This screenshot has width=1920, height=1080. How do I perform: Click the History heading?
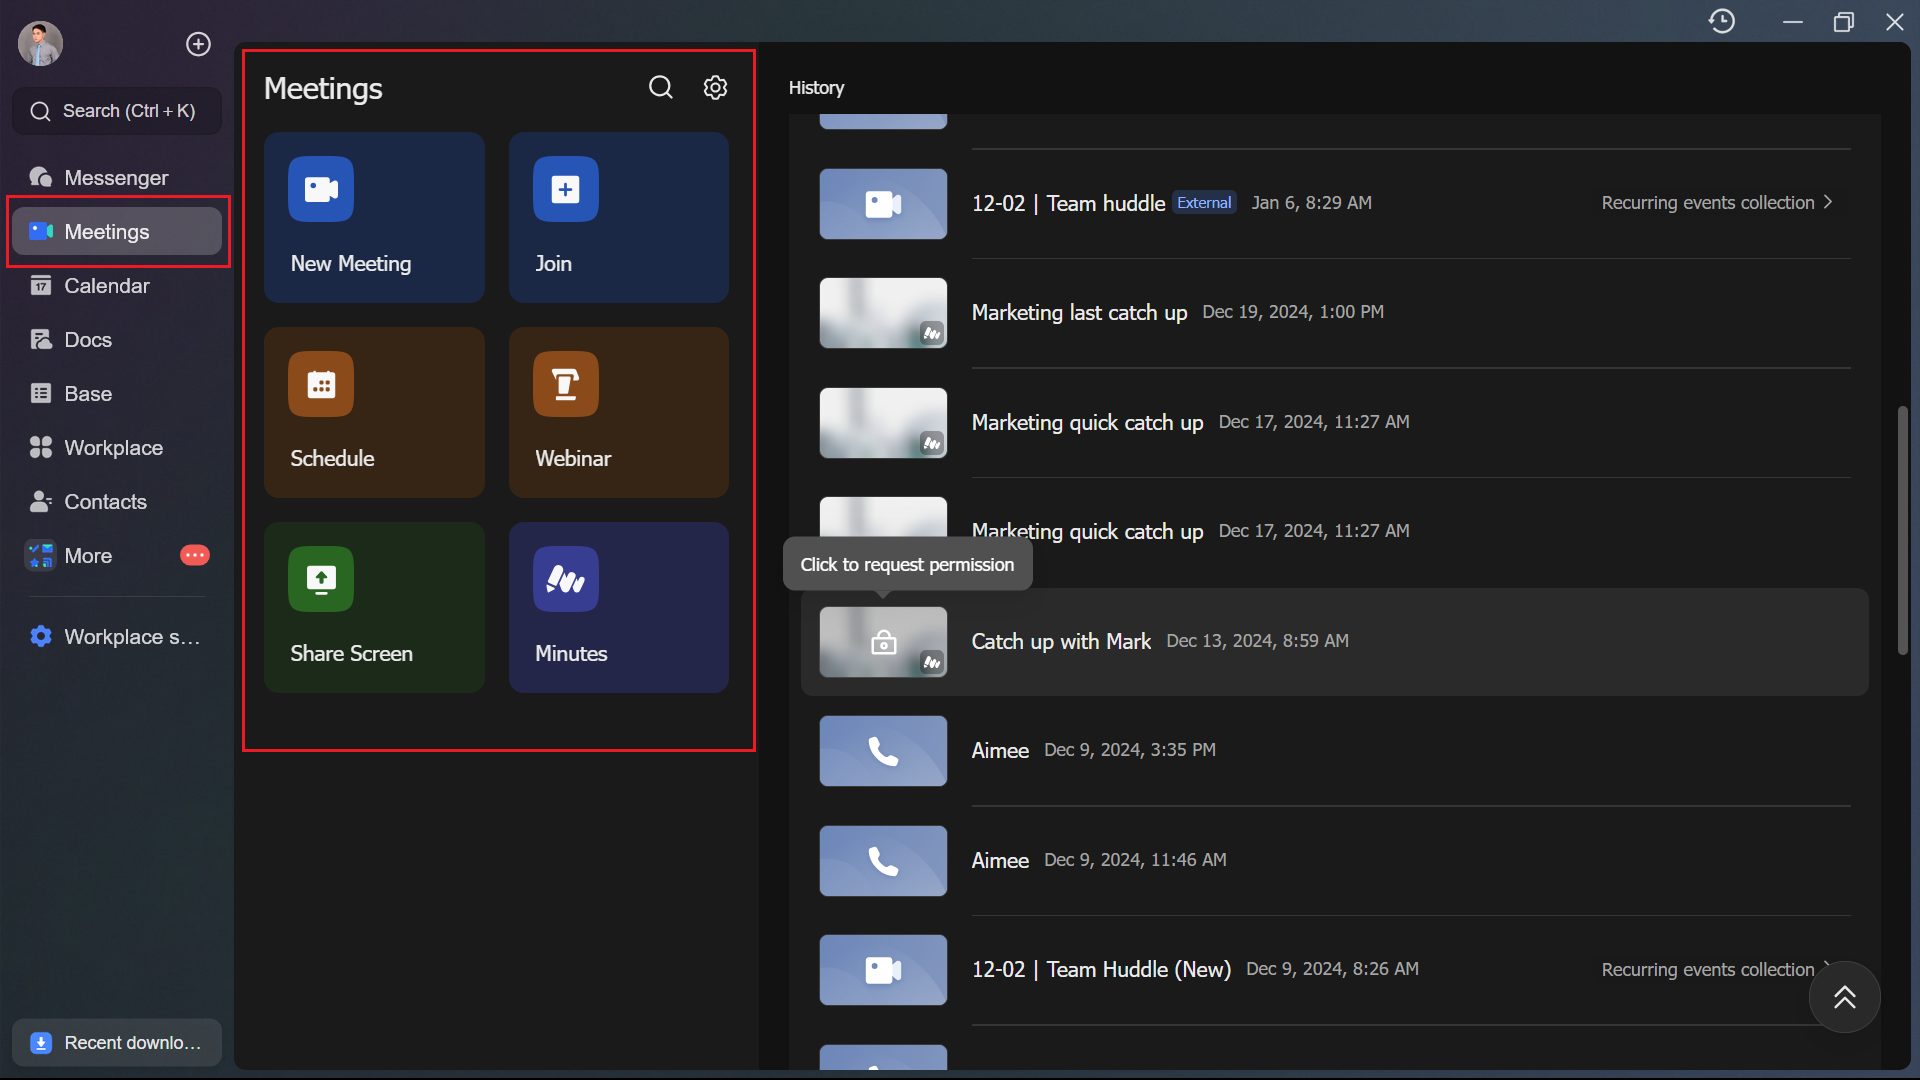tap(816, 88)
